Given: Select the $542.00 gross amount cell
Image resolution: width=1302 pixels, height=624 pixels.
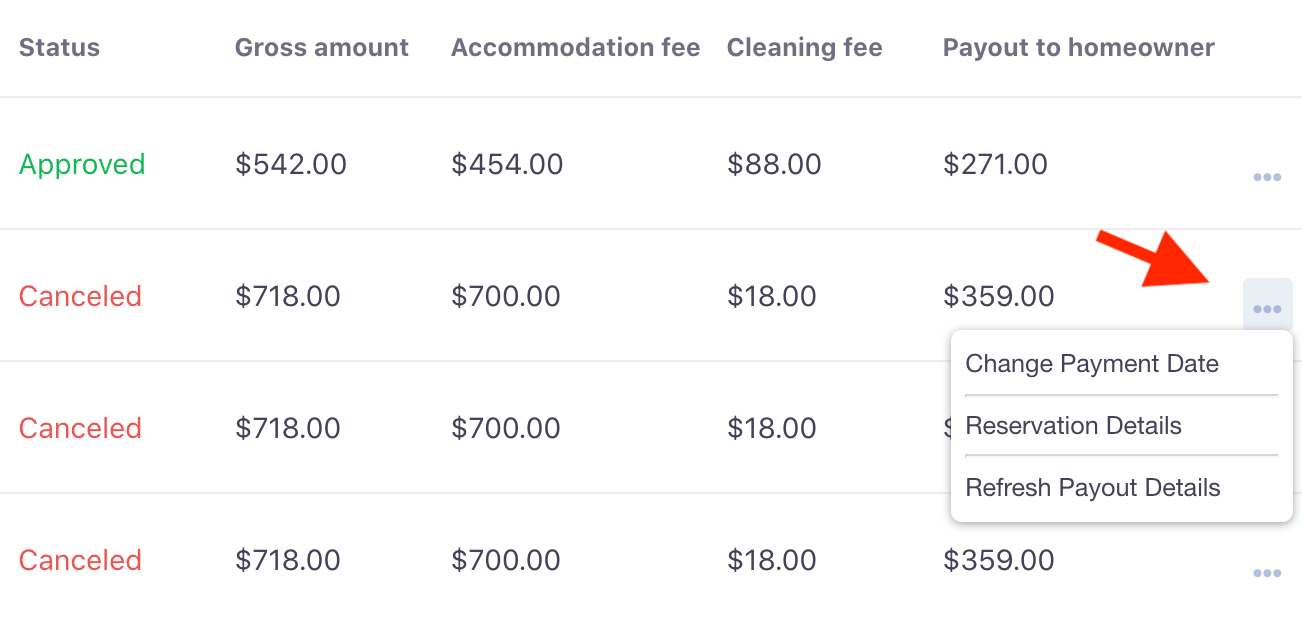Looking at the screenshot, I should 291,164.
